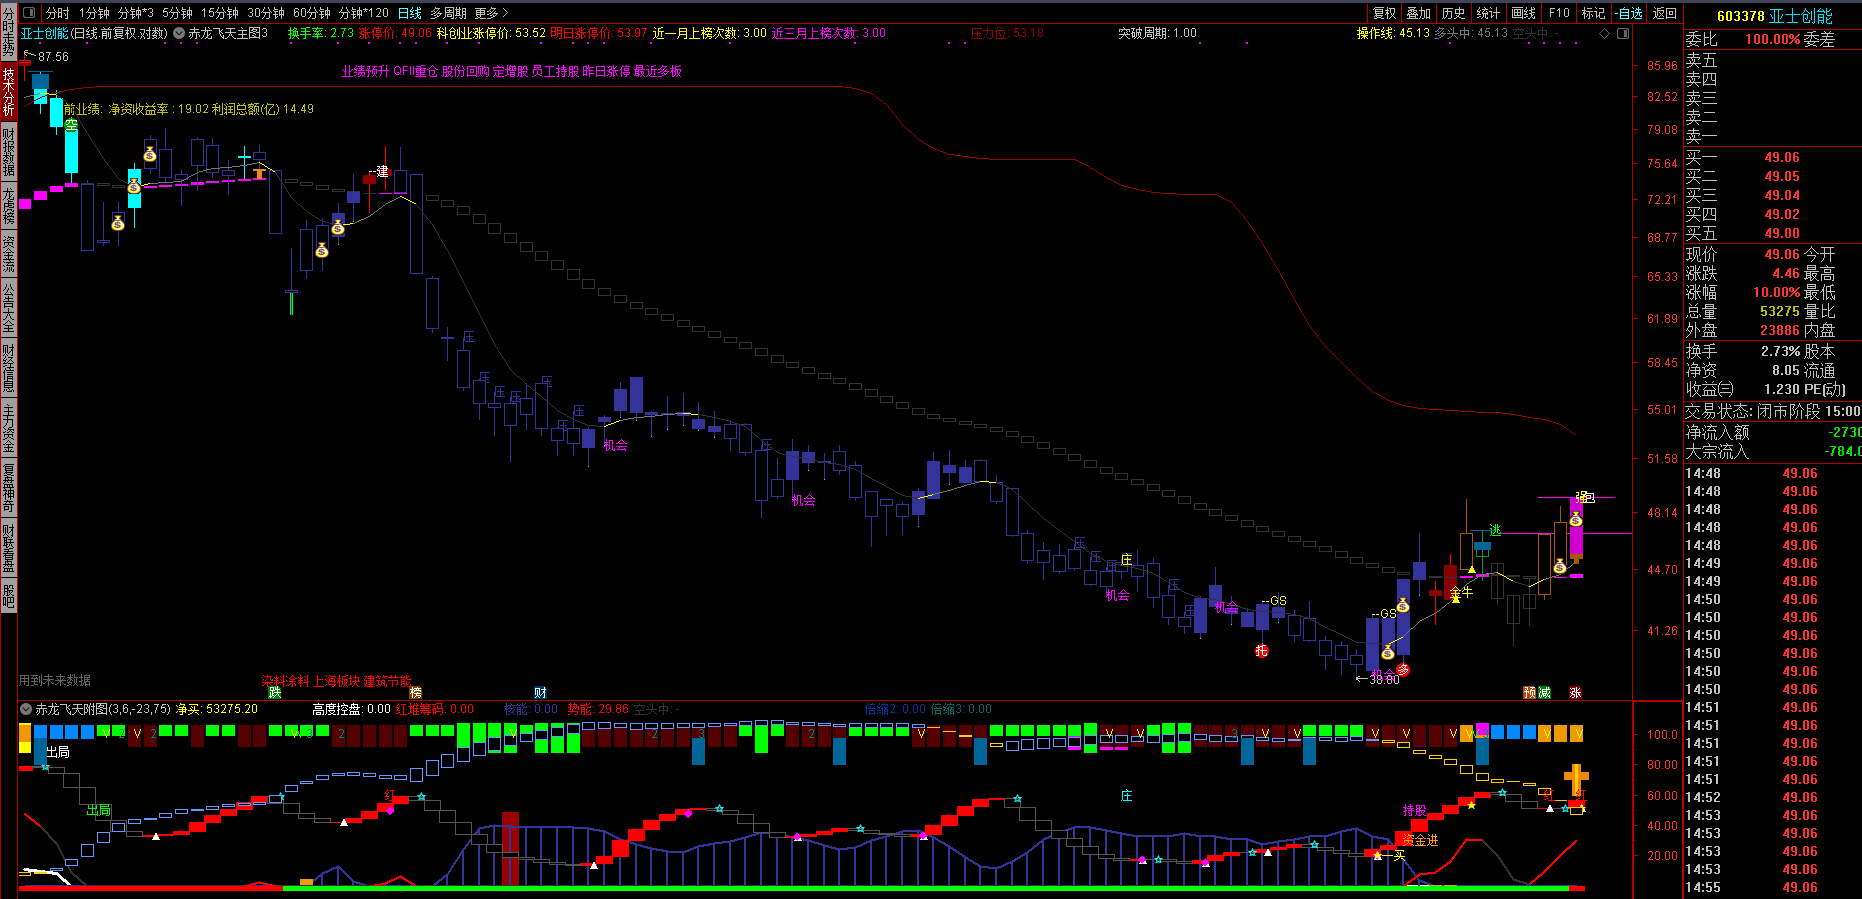This screenshot has height=899, width=1862.
Task: Click the 14:55 trade tick row
Action: (x=1772, y=887)
